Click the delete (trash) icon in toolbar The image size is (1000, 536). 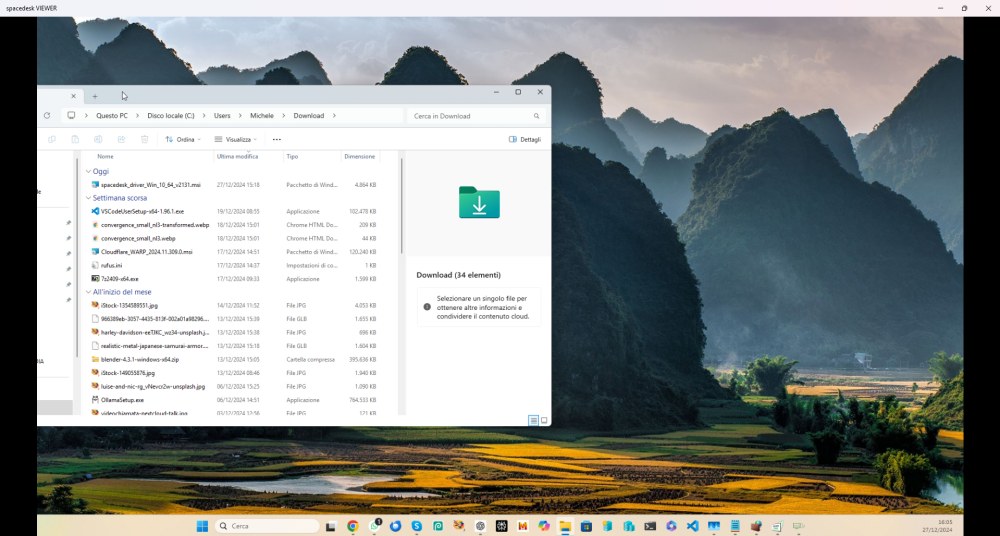pyautogui.click(x=144, y=140)
